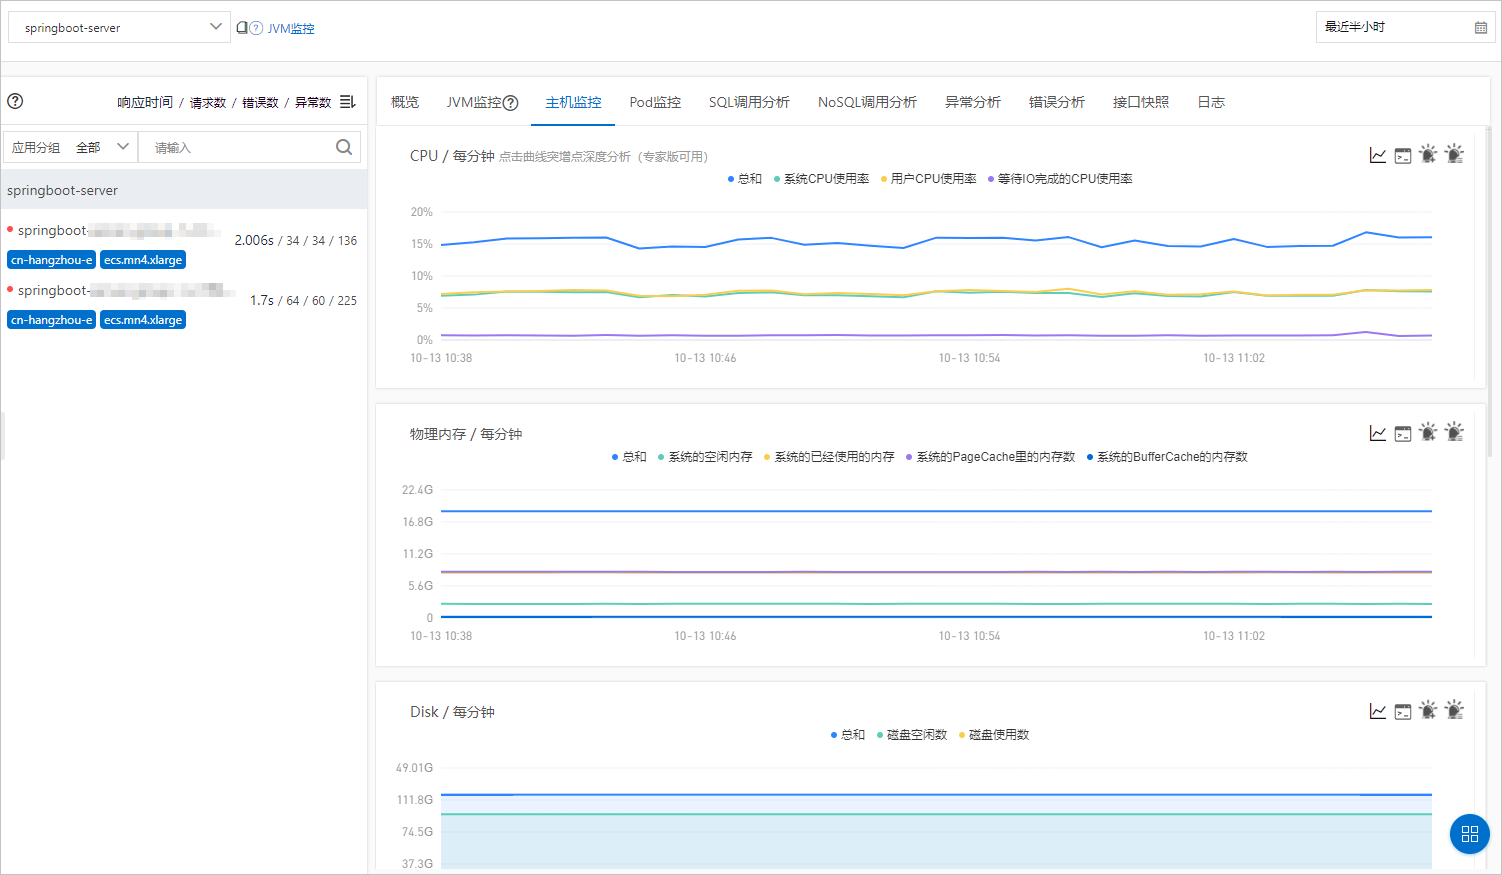Click the search magnifier icon in instance filter
Image resolution: width=1502 pixels, height=875 pixels.
pyautogui.click(x=344, y=147)
